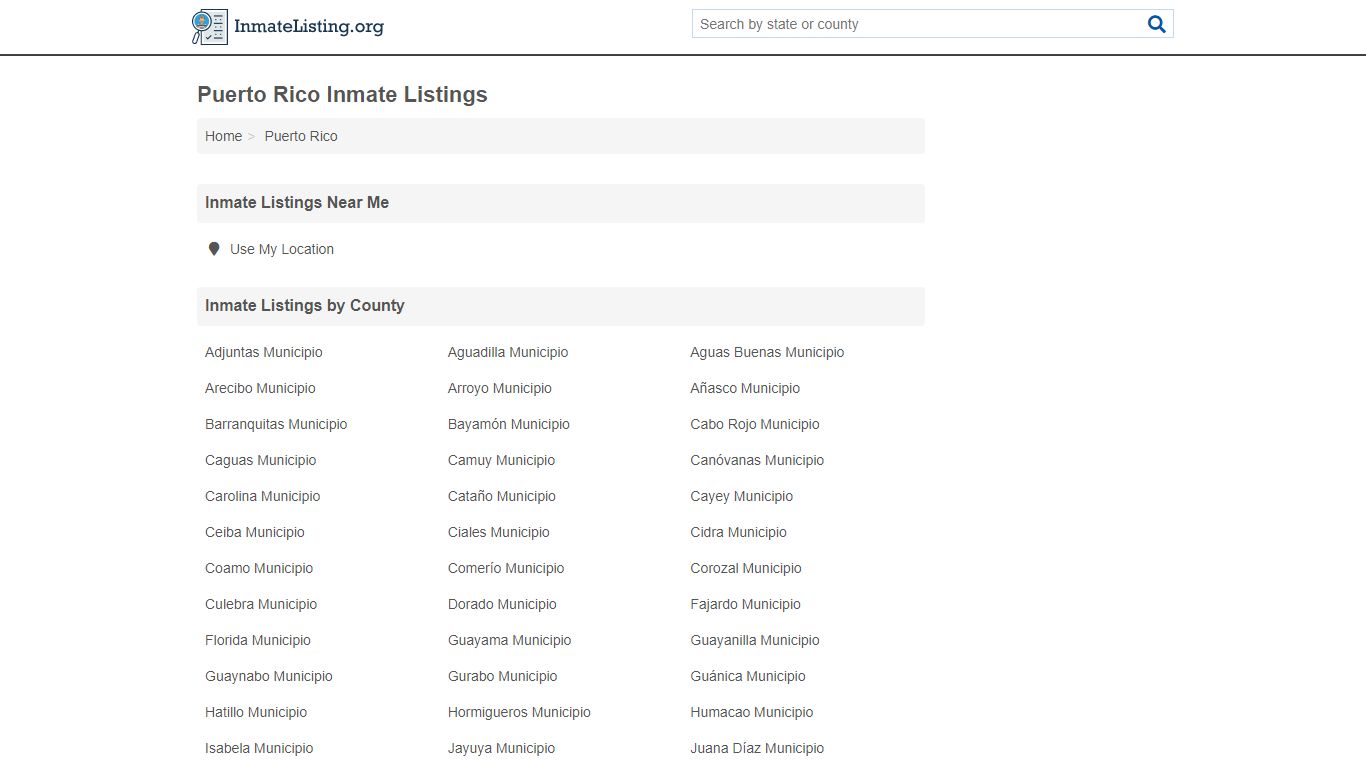Choose Ceiba Municipio

(255, 532)
